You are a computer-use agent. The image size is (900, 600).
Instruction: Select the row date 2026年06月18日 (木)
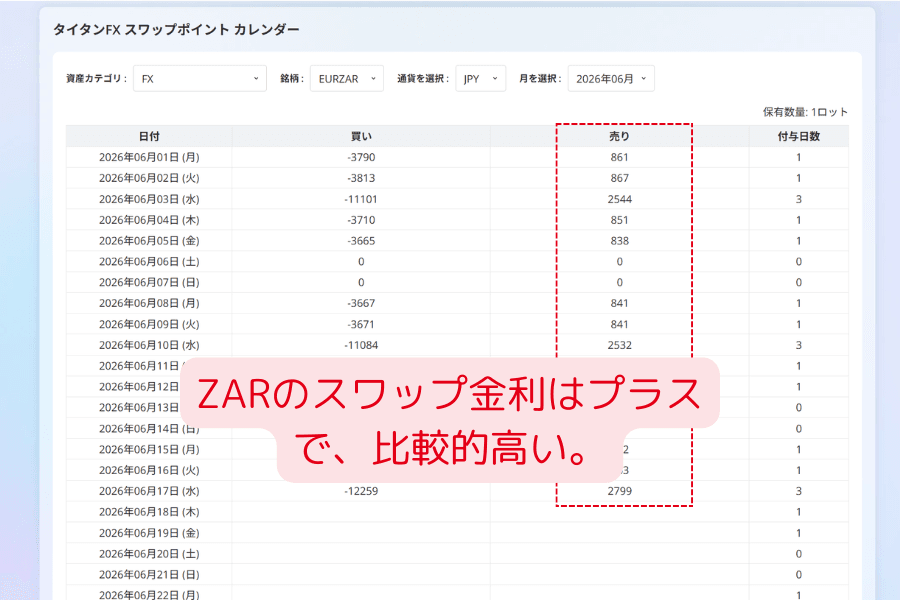tap(149, 512)
